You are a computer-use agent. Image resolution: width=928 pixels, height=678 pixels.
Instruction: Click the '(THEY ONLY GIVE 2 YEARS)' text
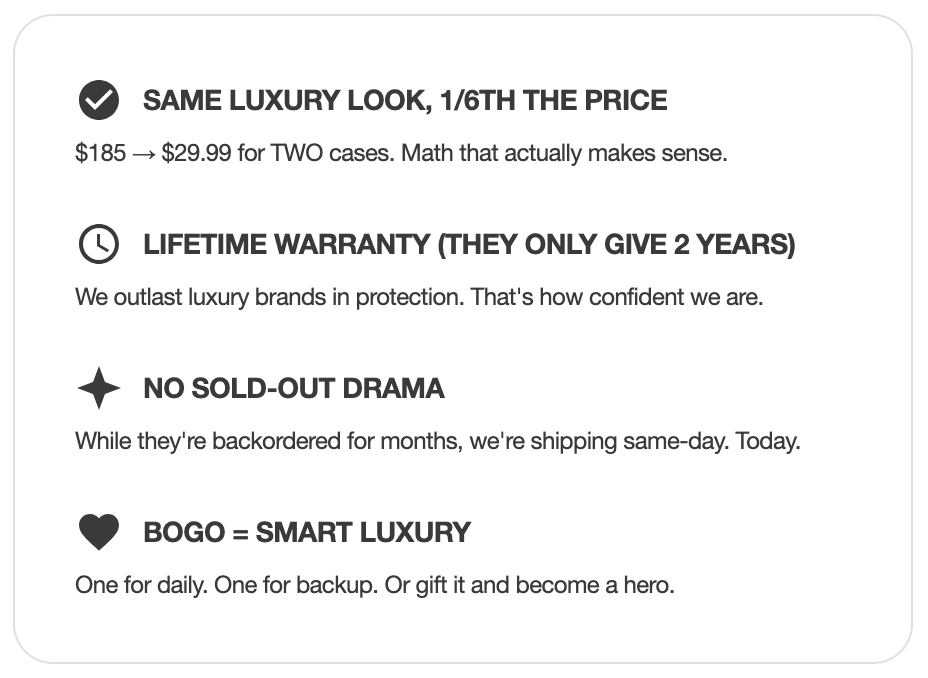tap(616, 245)
